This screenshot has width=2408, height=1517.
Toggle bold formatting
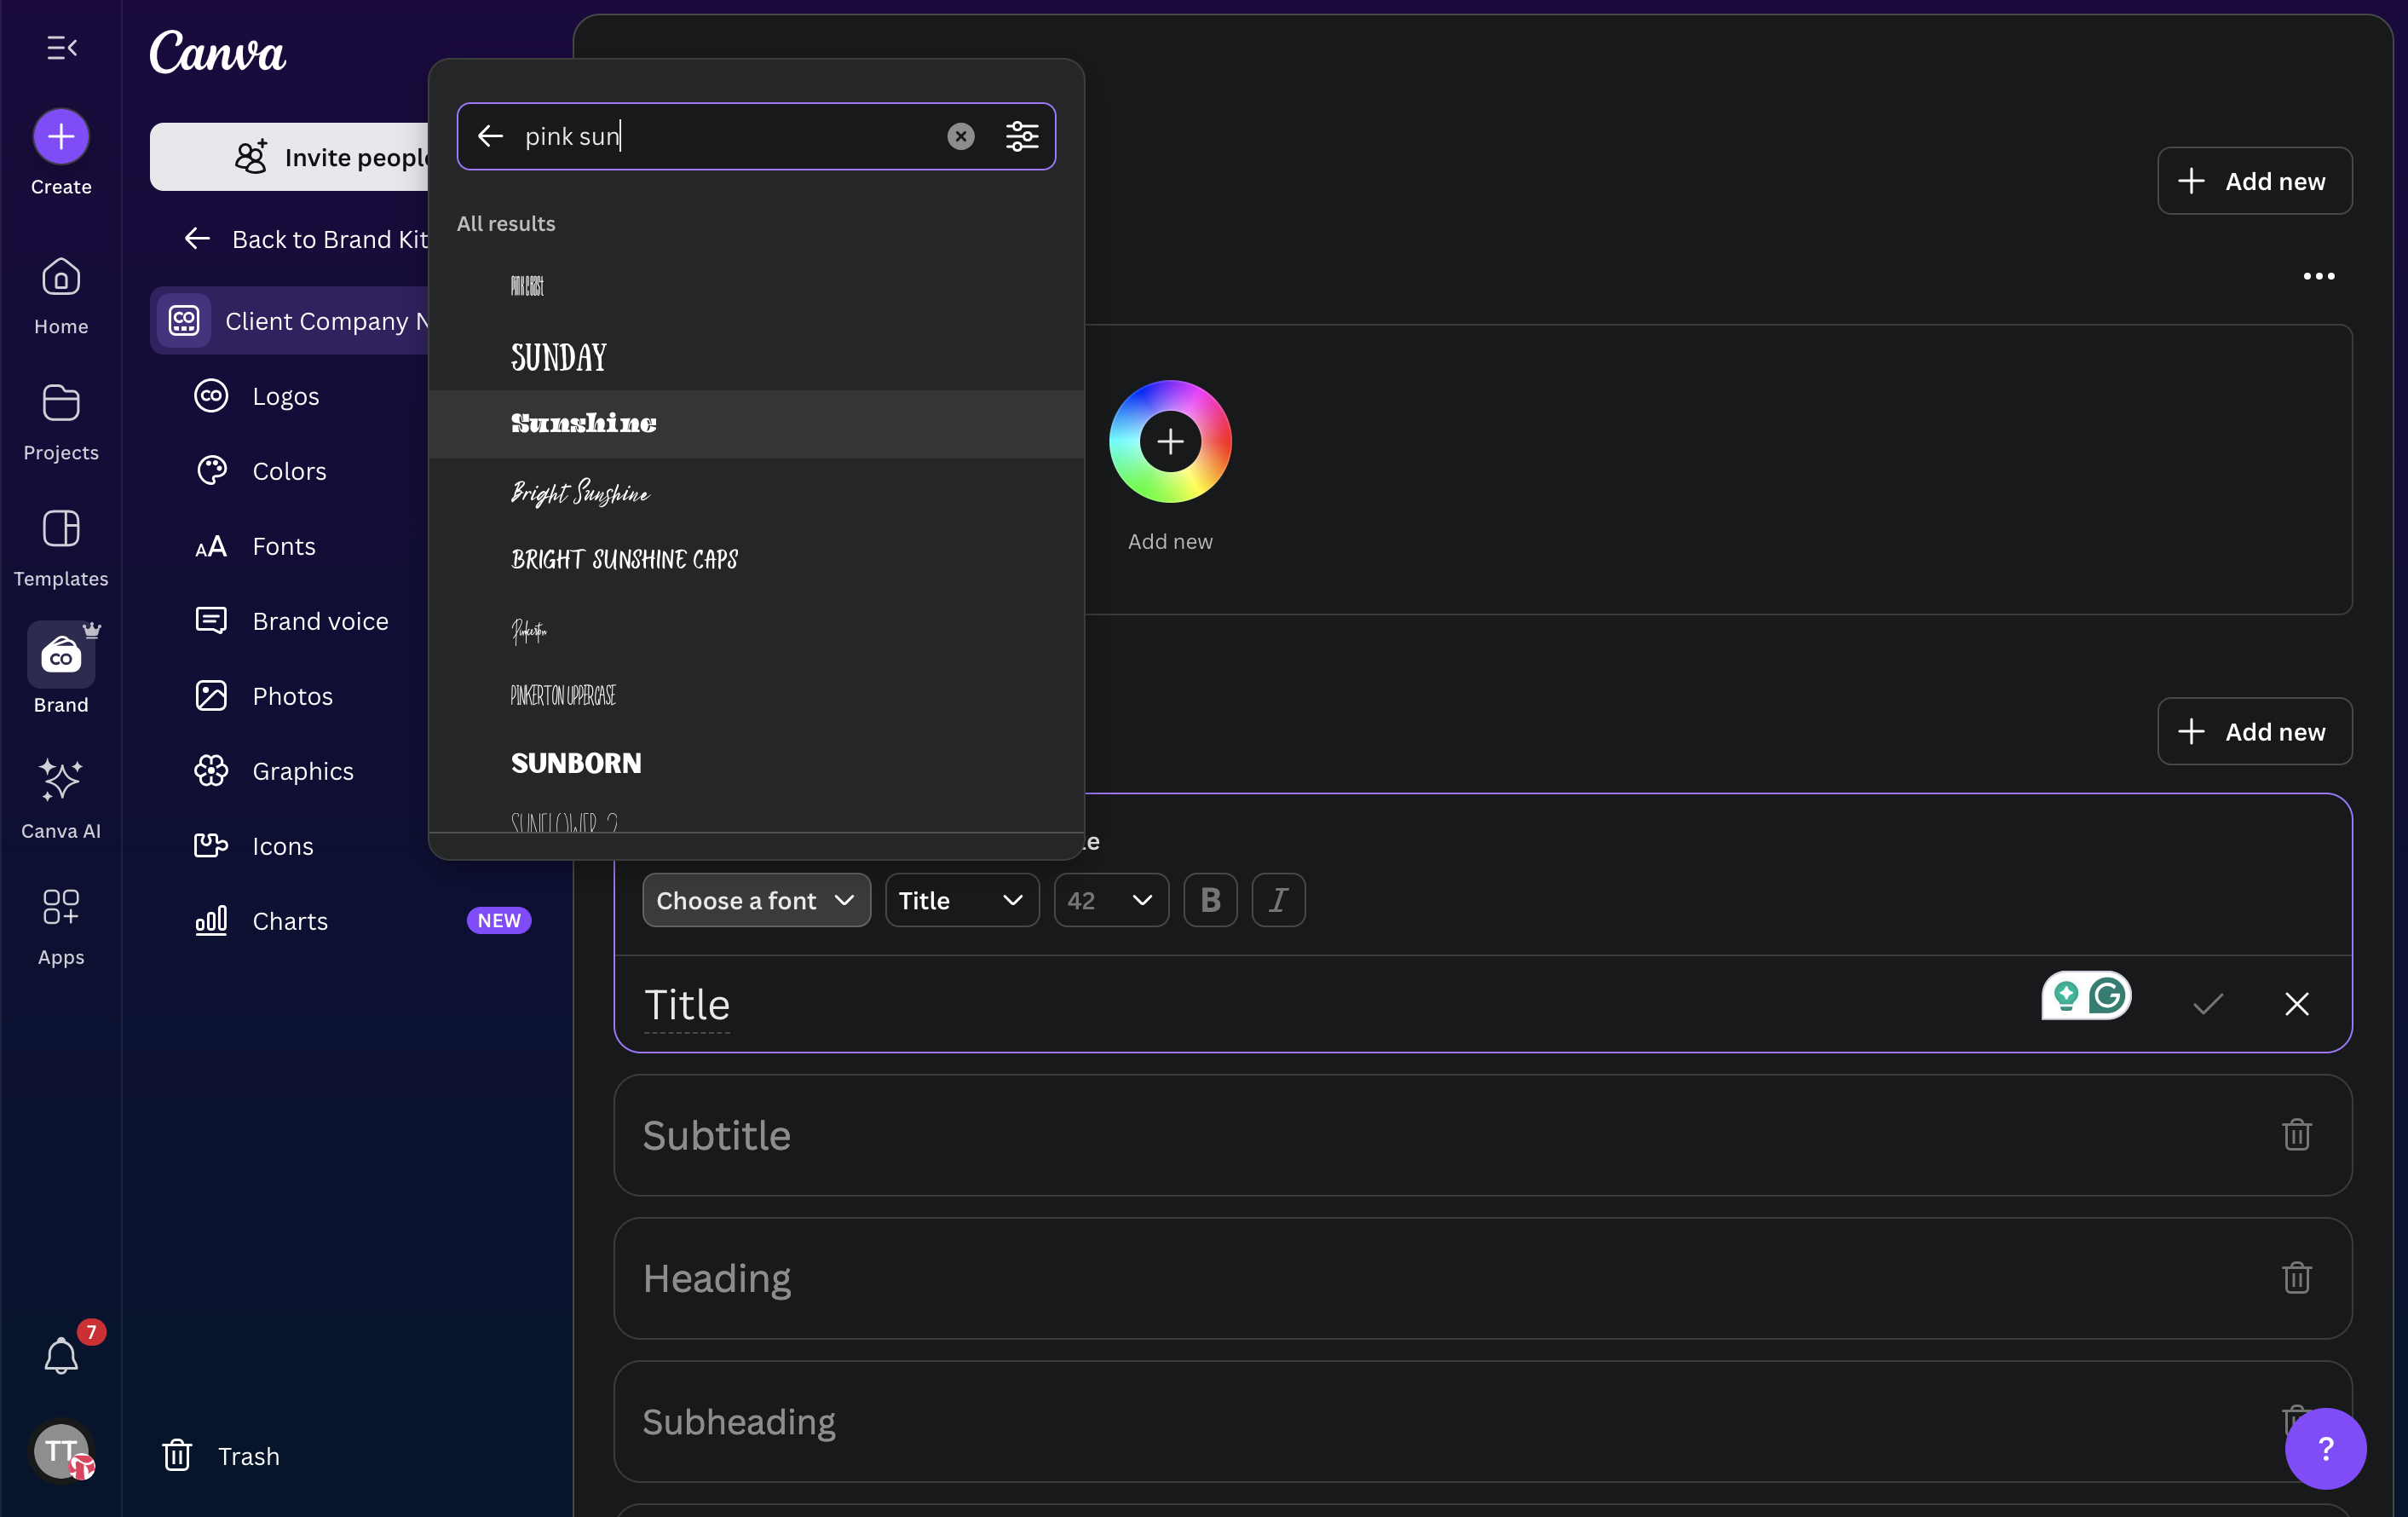pos(1210,900)
